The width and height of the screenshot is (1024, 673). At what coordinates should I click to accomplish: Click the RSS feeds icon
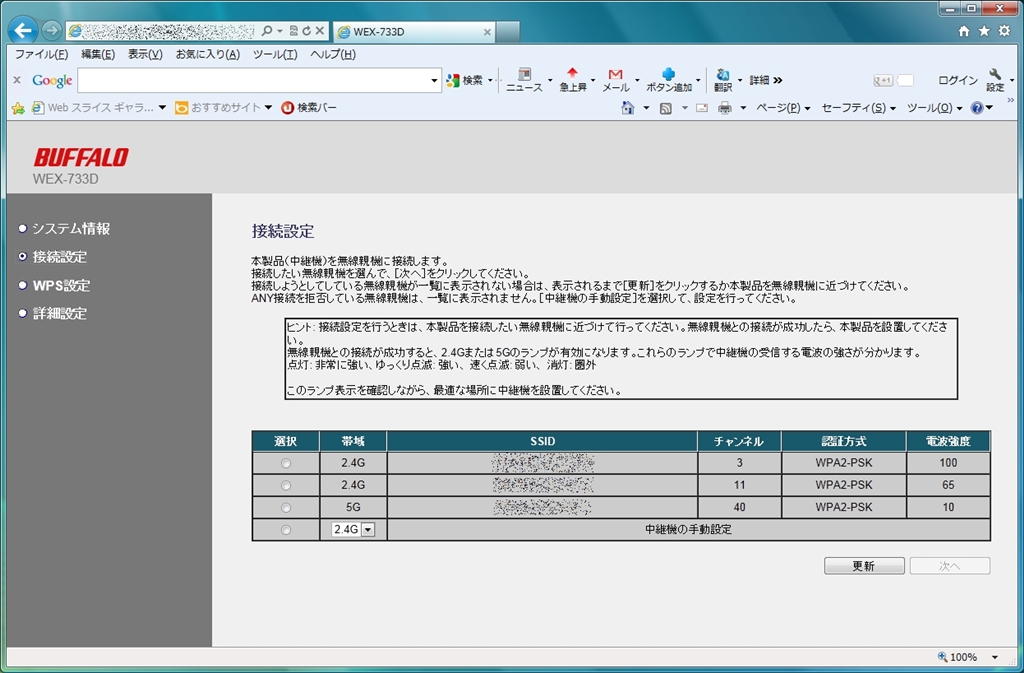pos(665,108)
